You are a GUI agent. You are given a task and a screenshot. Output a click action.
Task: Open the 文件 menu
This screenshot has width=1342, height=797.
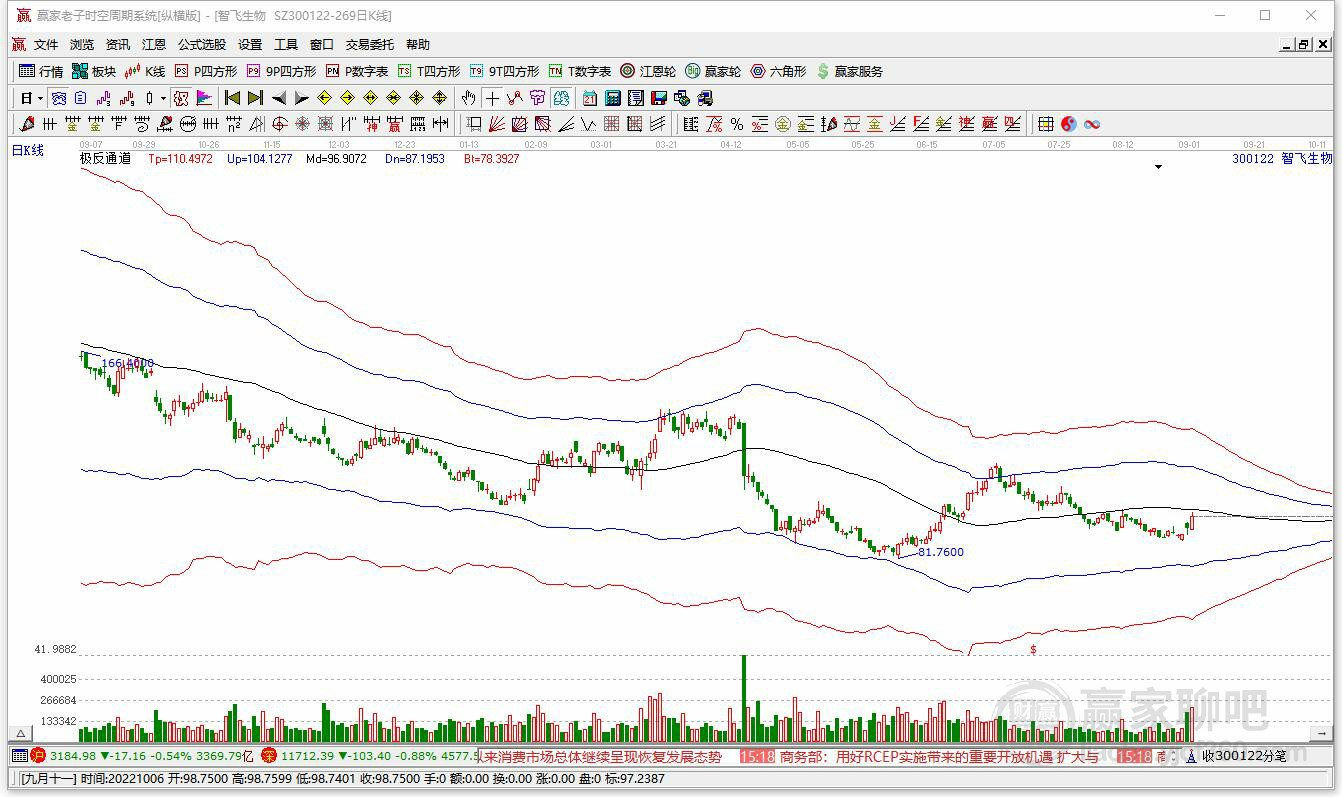pos(46,45)
